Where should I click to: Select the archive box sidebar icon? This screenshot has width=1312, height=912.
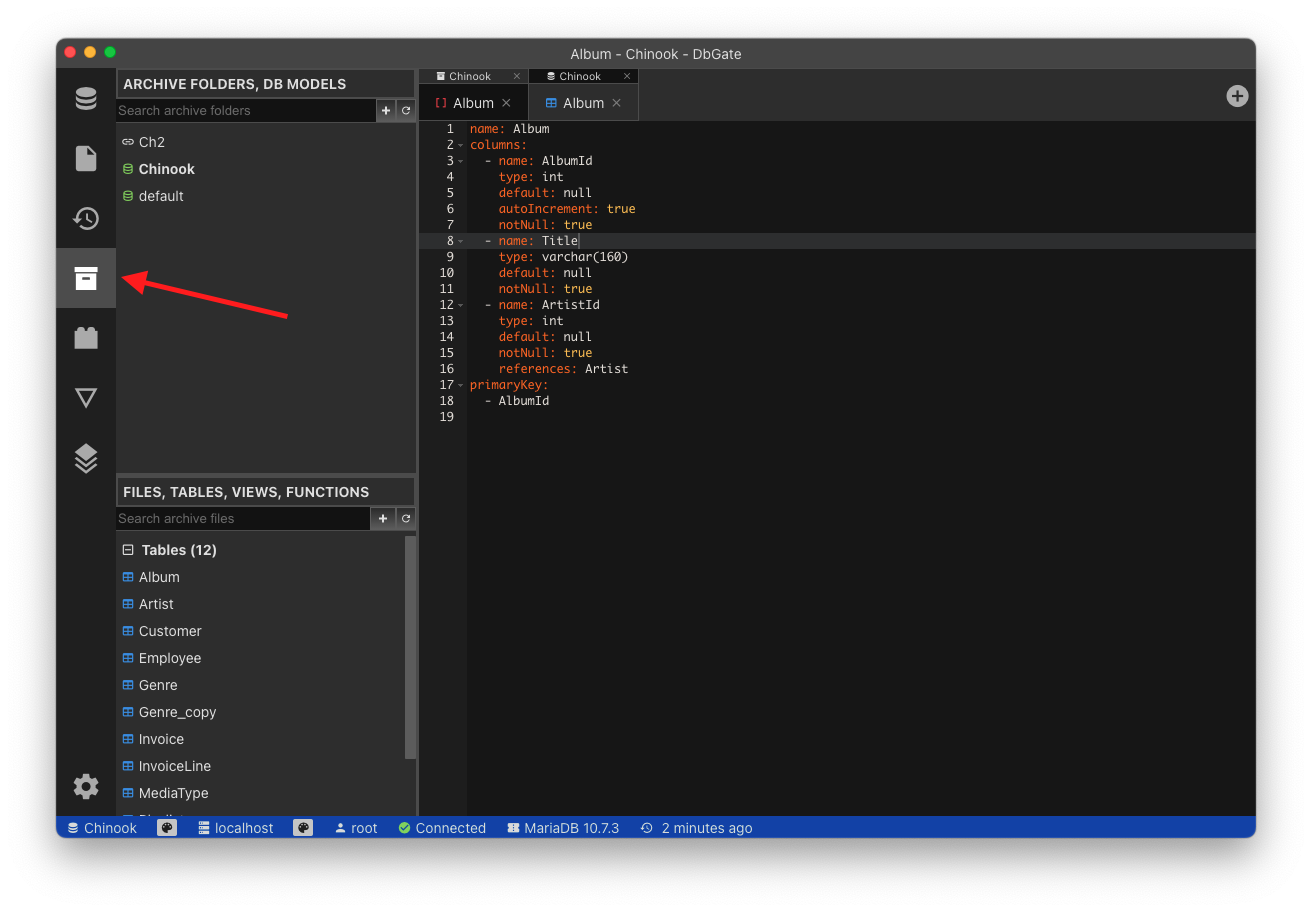(86, 278)
